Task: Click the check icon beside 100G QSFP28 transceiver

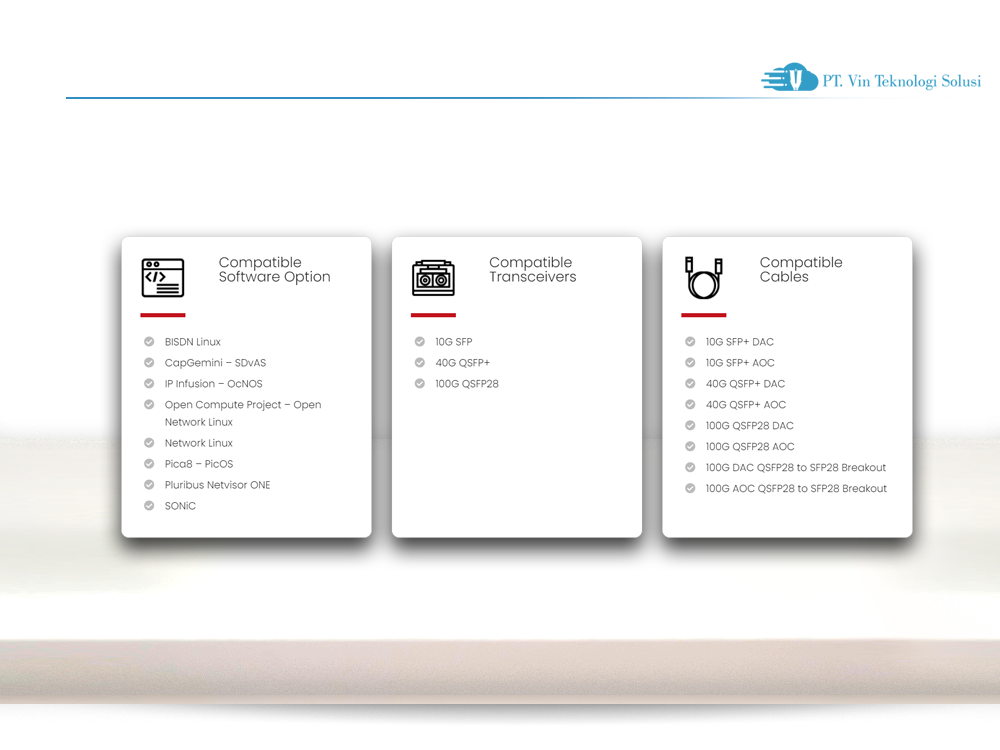Action: click(420, 384)
